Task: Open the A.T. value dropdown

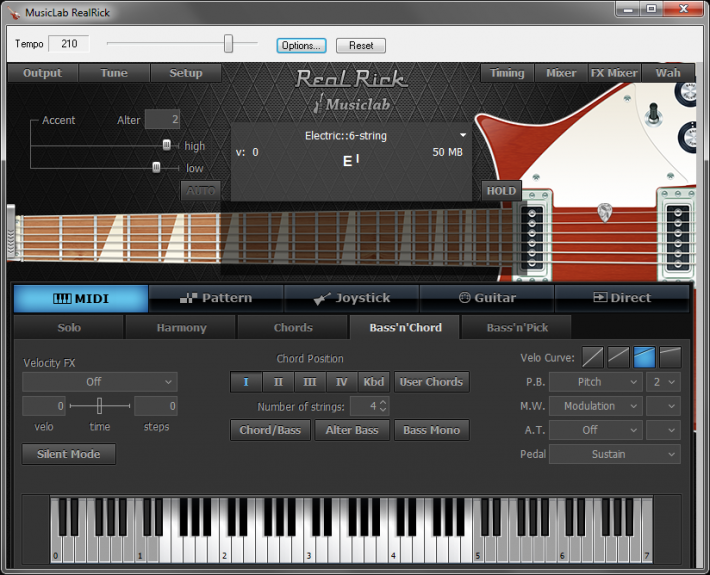Action: [x=663, y=430]
